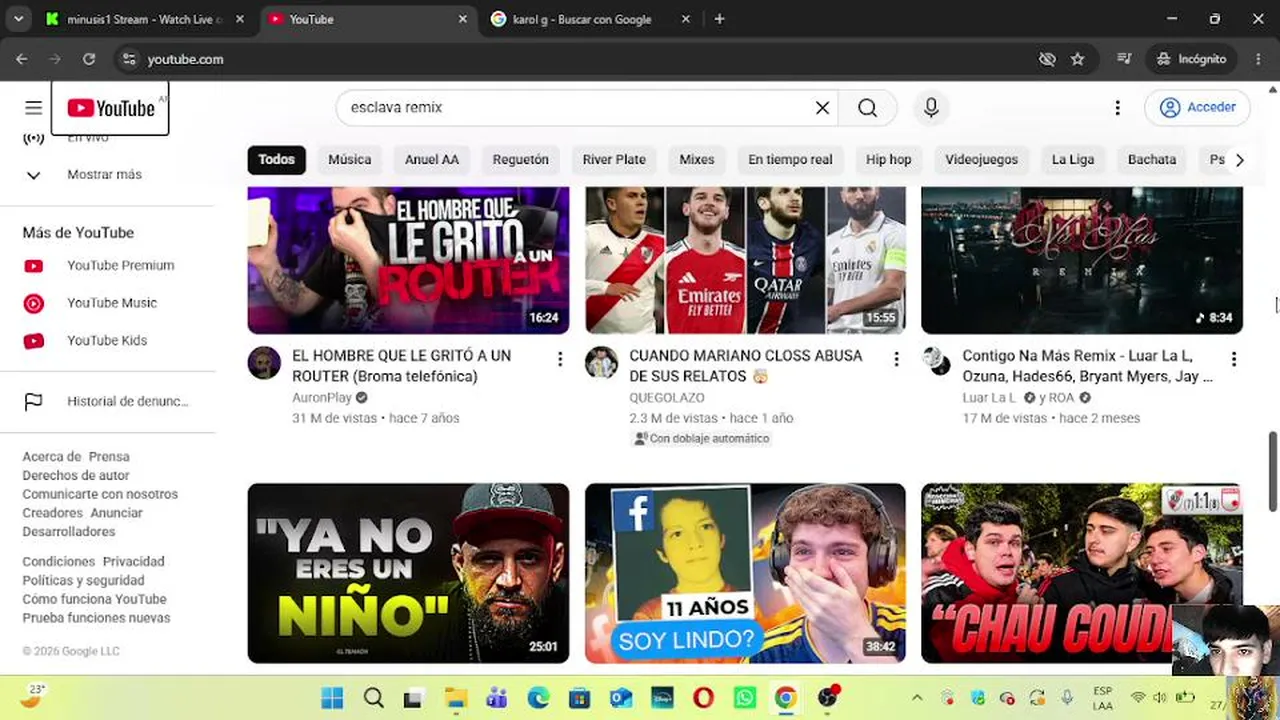Open Cómo funciona YouTube link
The height and width of the screenshot is (720, 1280).
(x=95, y=600)
